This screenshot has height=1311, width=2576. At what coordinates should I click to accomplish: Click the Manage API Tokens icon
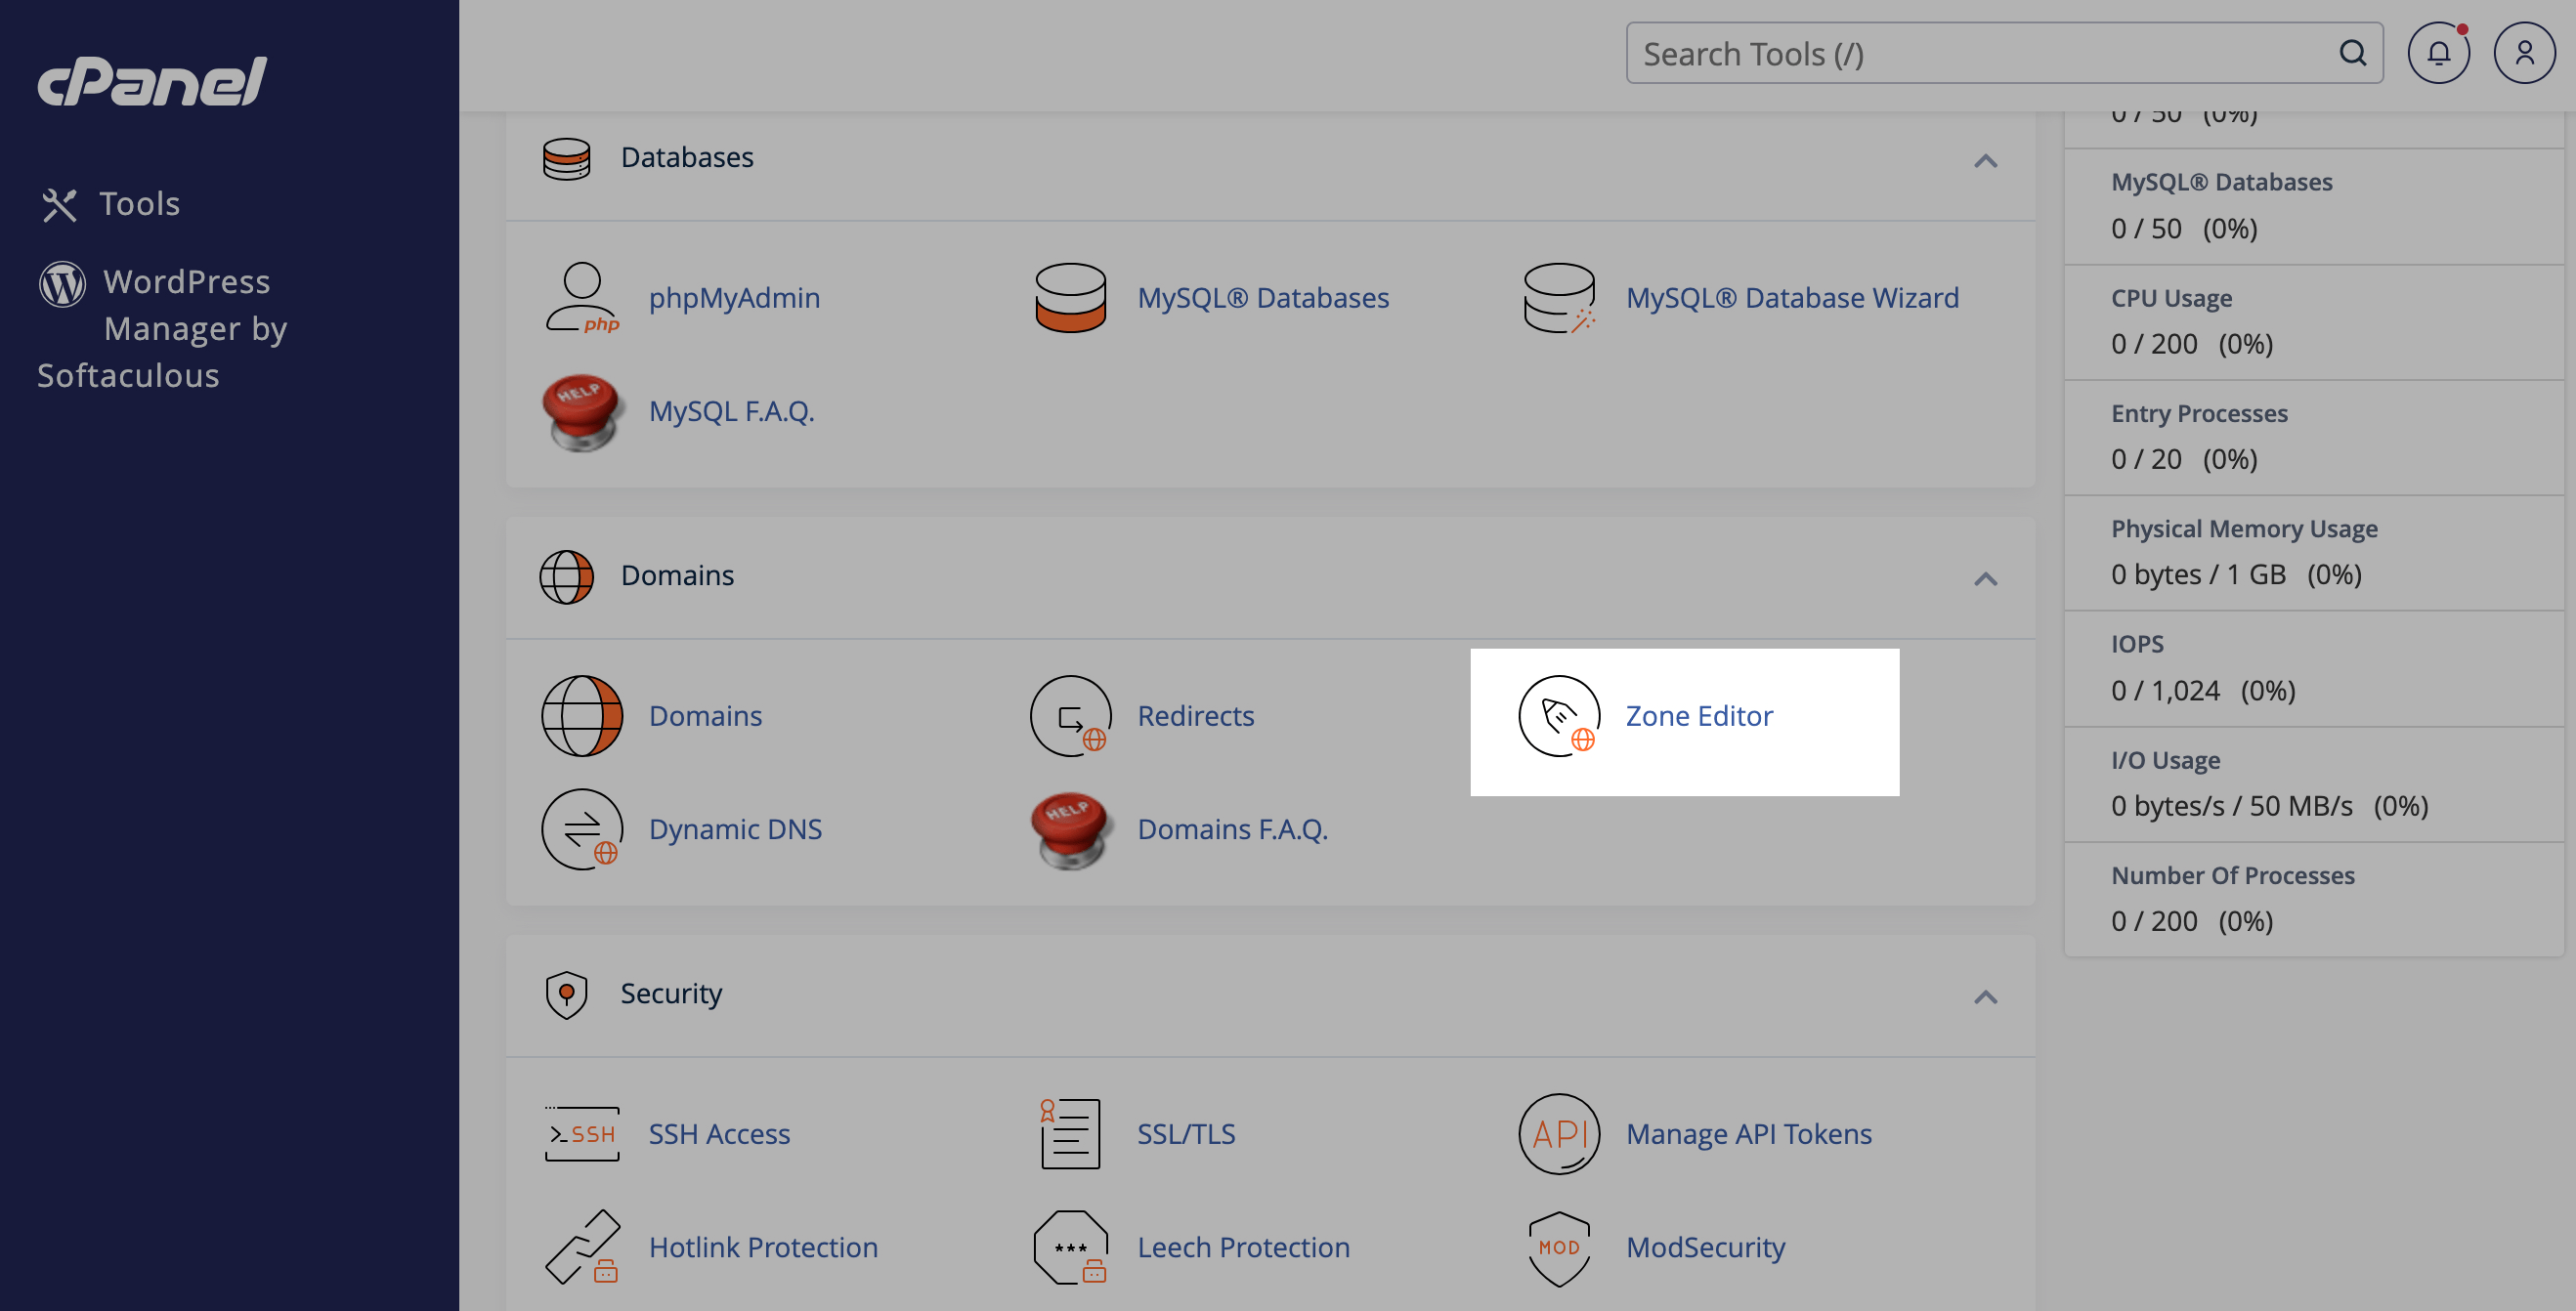coord(1558,1134)
